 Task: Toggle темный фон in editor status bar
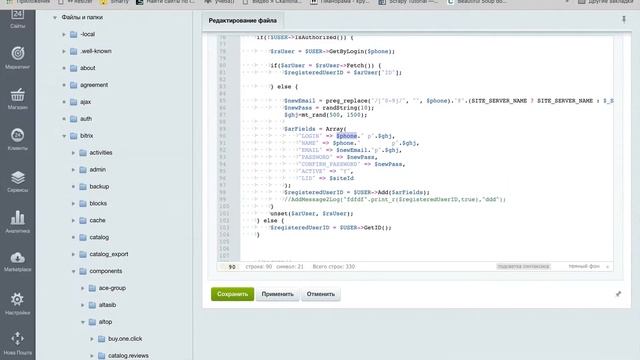pyautogui.click(x=584, y=267)
